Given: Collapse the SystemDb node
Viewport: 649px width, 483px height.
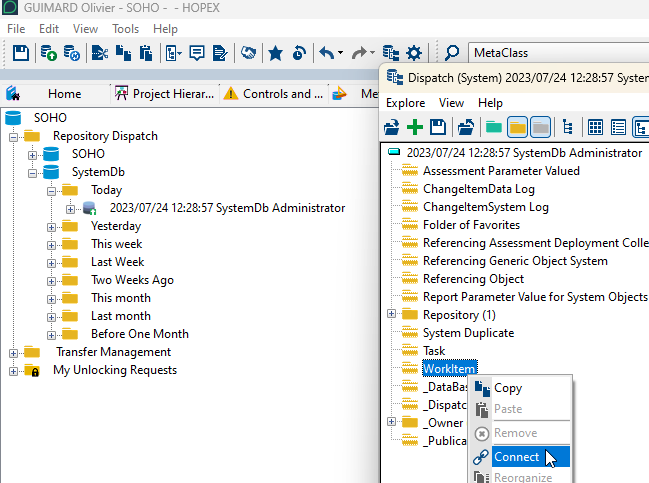Looking at the screenshot, I should (x=32, y=173).
